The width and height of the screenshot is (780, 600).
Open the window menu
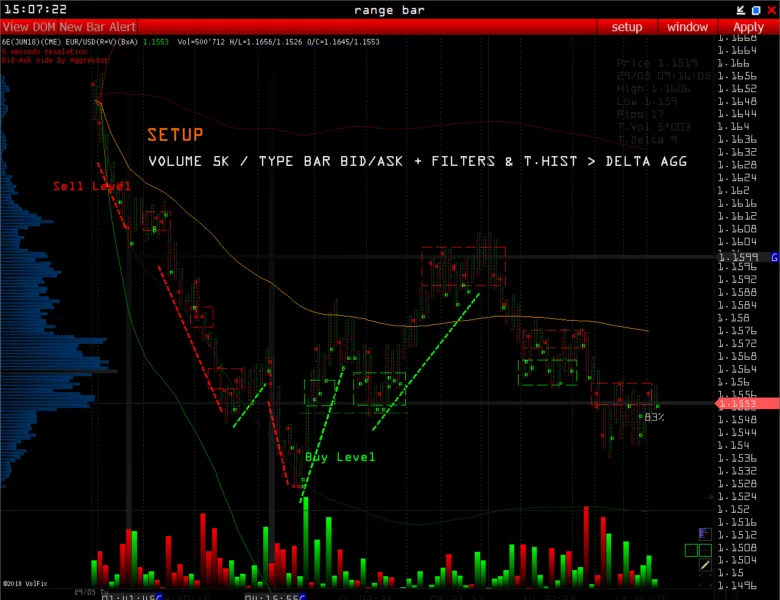[x=687, y=27]
